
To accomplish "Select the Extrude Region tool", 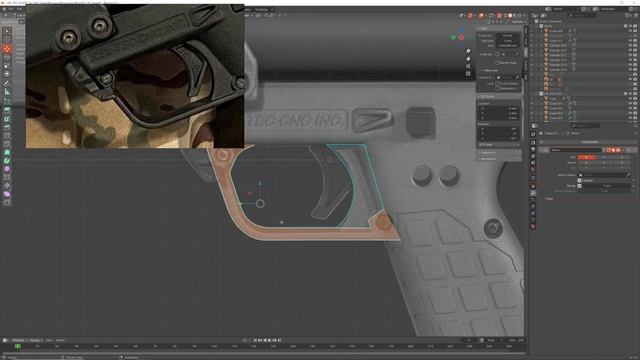I will point(7,110).
